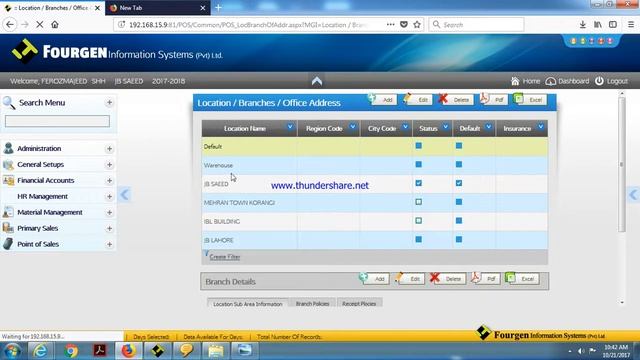Edit the Branch Details record

coord(410,279)
